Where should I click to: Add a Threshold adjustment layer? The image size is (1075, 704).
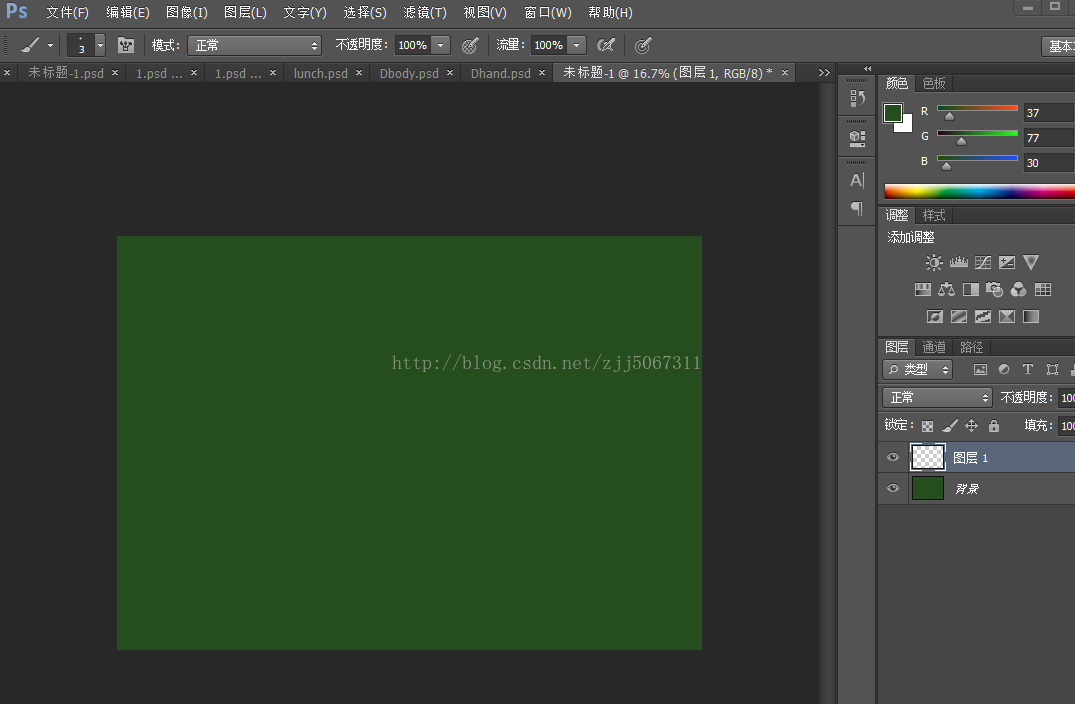point(982,317)
